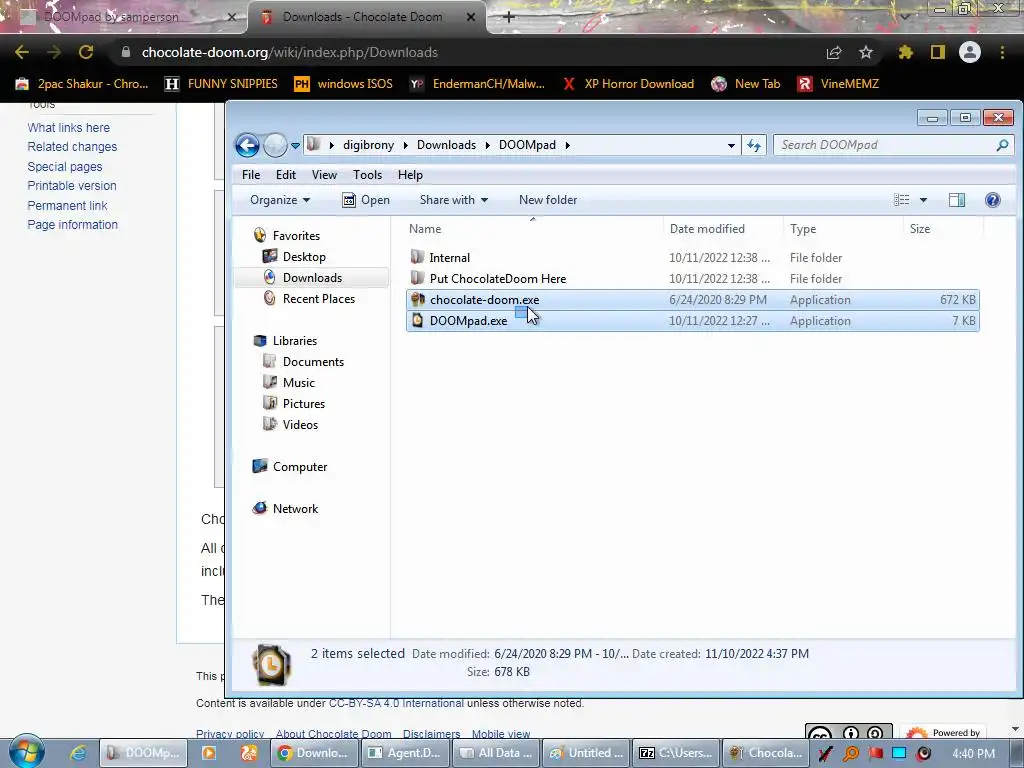Click Windows Start orb
The height and width of the screenshot is (768, 1024).
(27, 752)
